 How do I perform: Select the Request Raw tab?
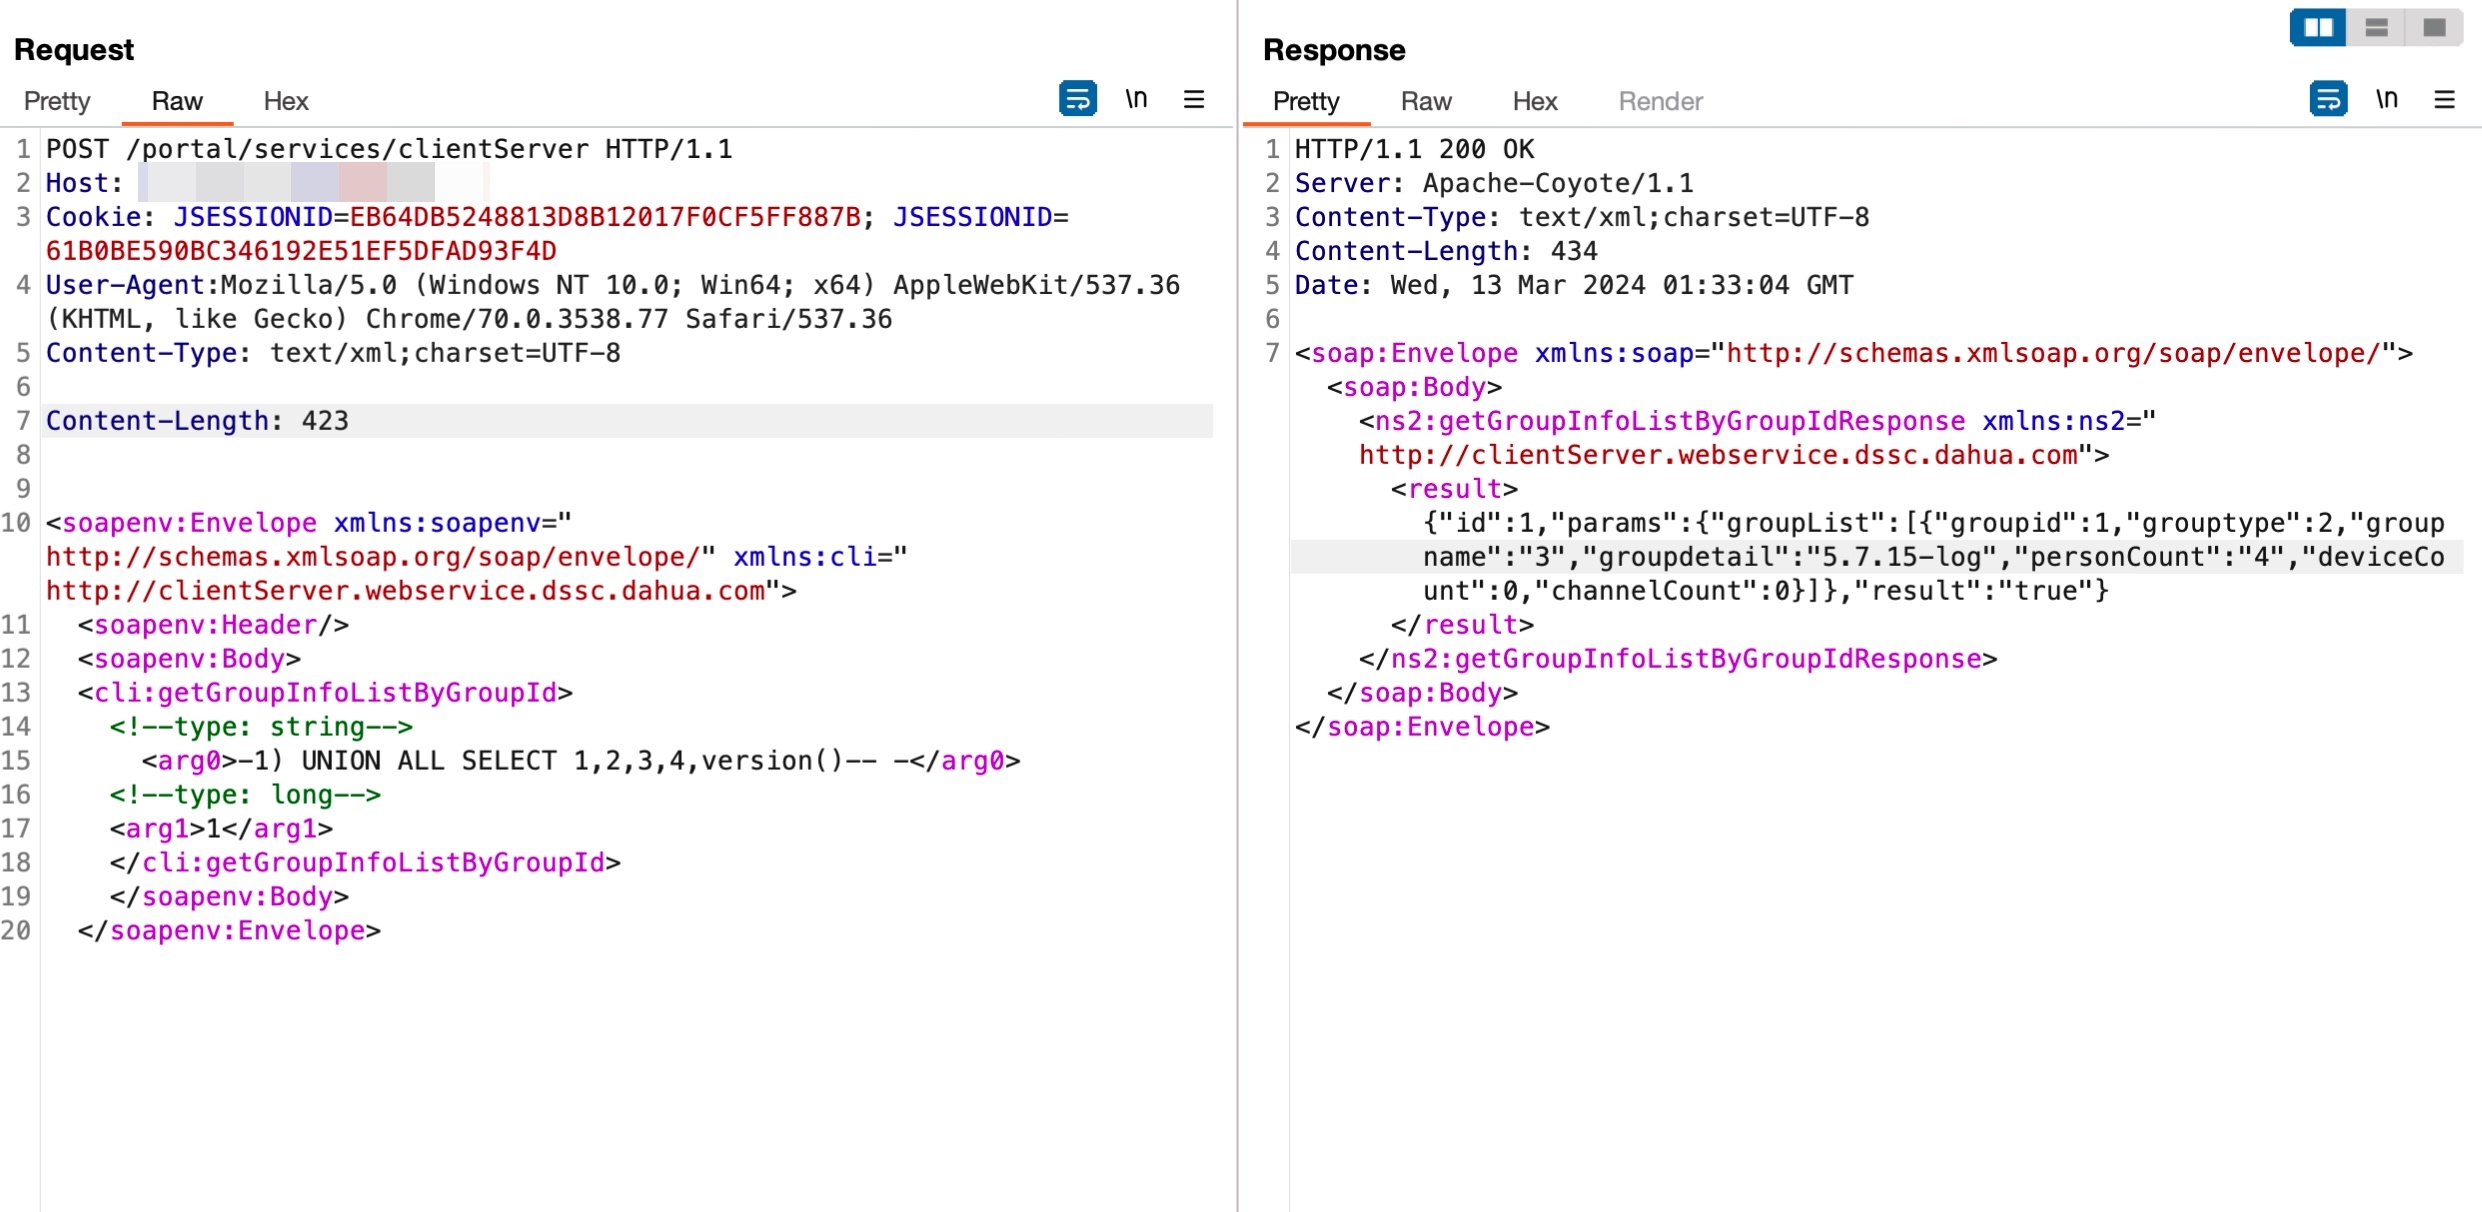coord(177,101)
